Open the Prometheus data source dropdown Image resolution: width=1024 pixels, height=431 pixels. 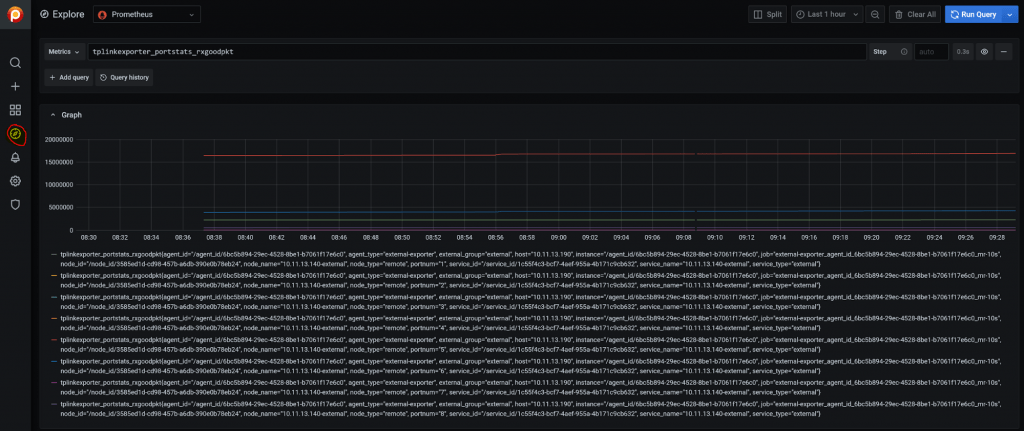pos(147,14)
